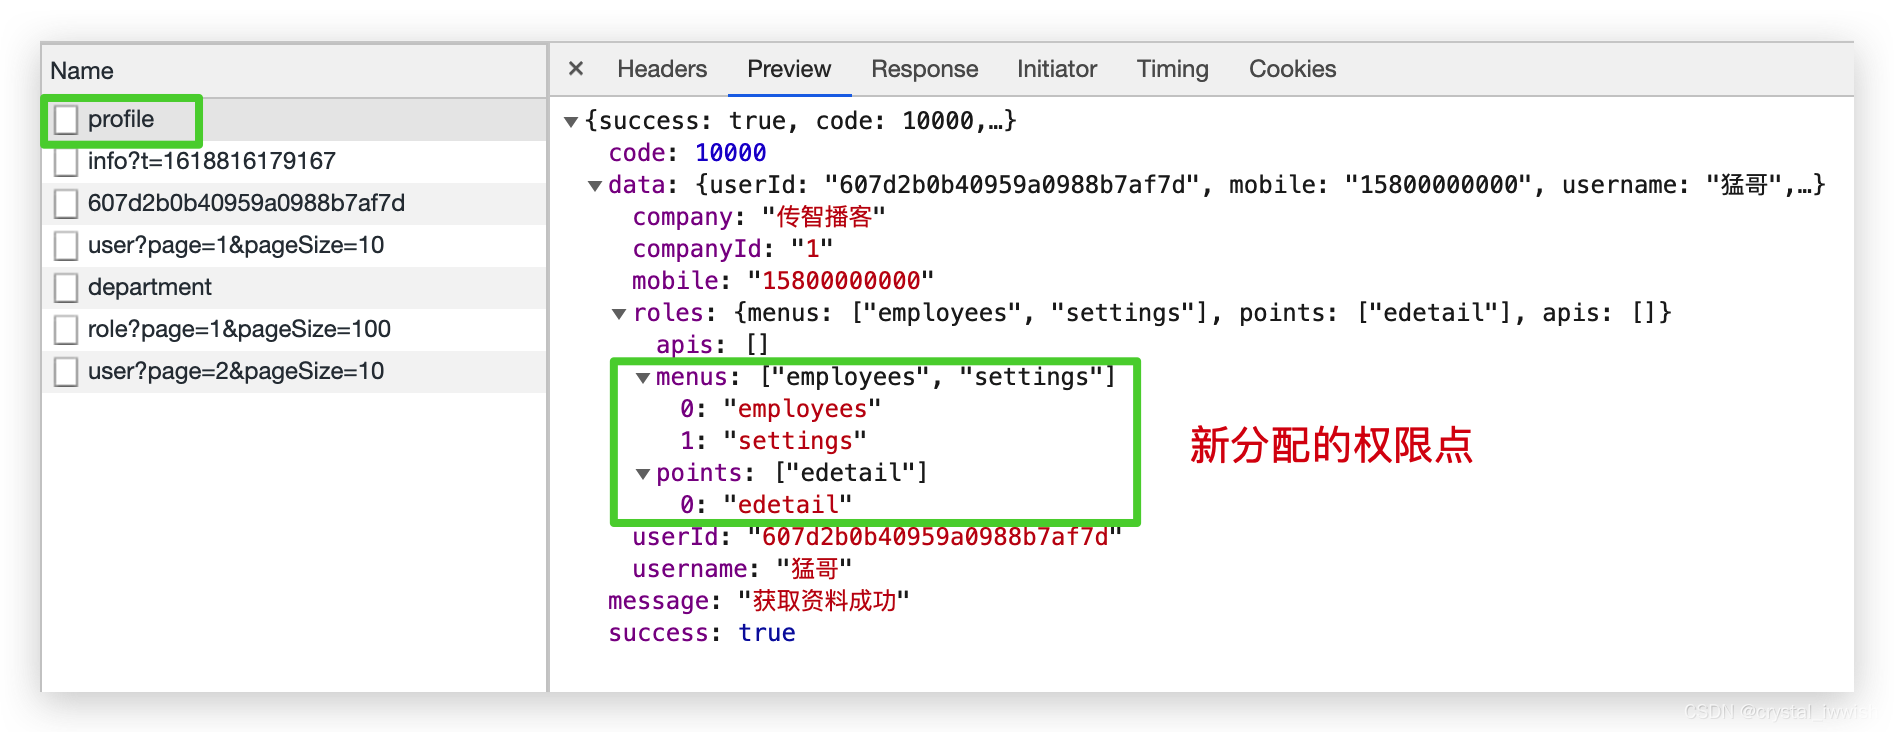
Task: Click the icon box beside info?t=1618816179167
Action: (66, 162)
